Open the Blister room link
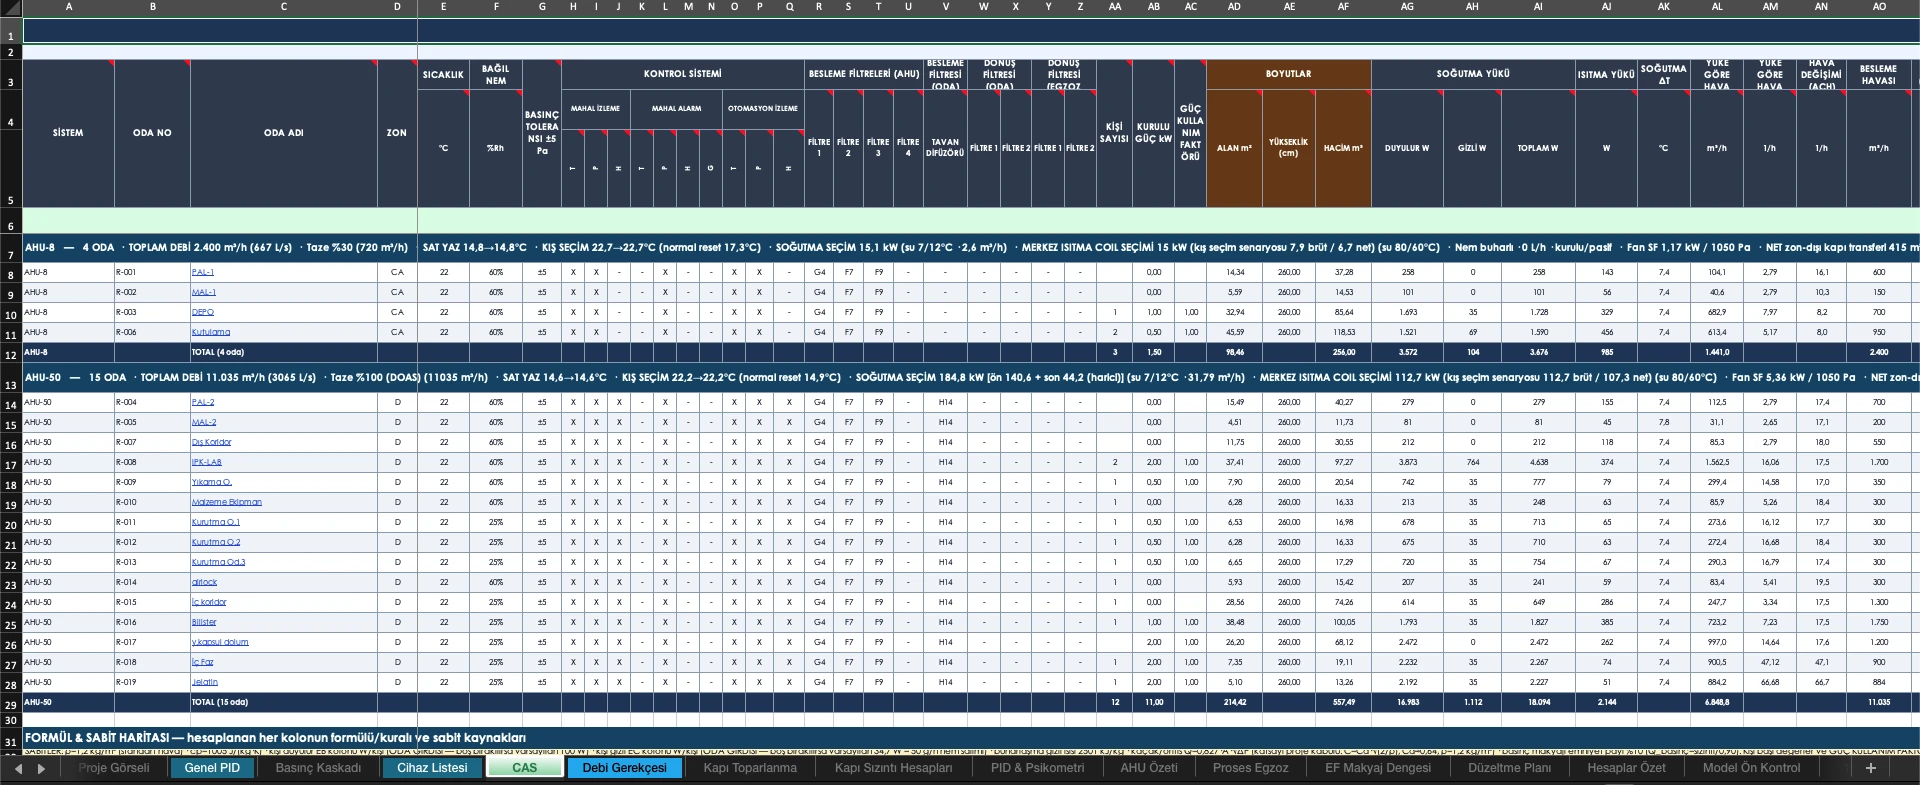Image resolution: width=1920 pixels, height=785 pixels. pyautogui.click(x=204, y=622)
